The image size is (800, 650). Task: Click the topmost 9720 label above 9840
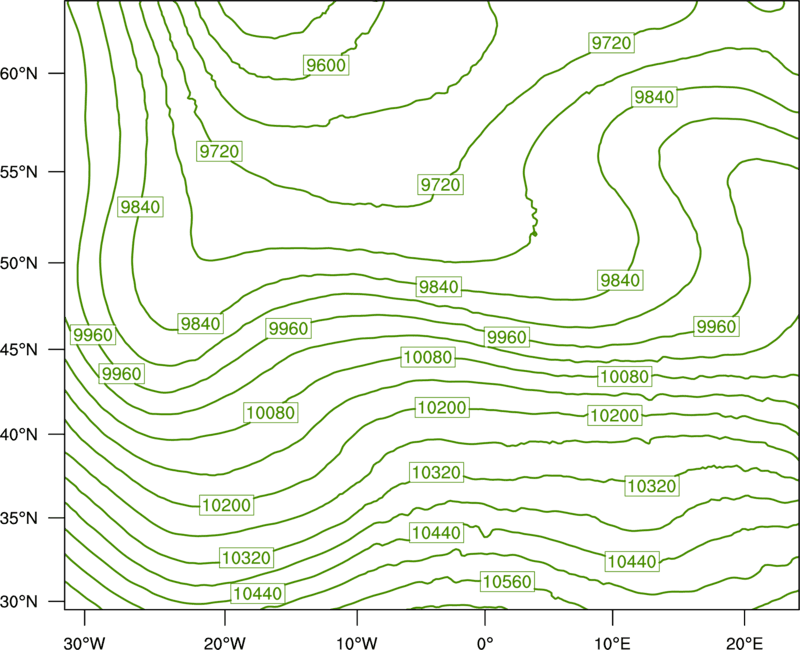[x=611, y=43]
